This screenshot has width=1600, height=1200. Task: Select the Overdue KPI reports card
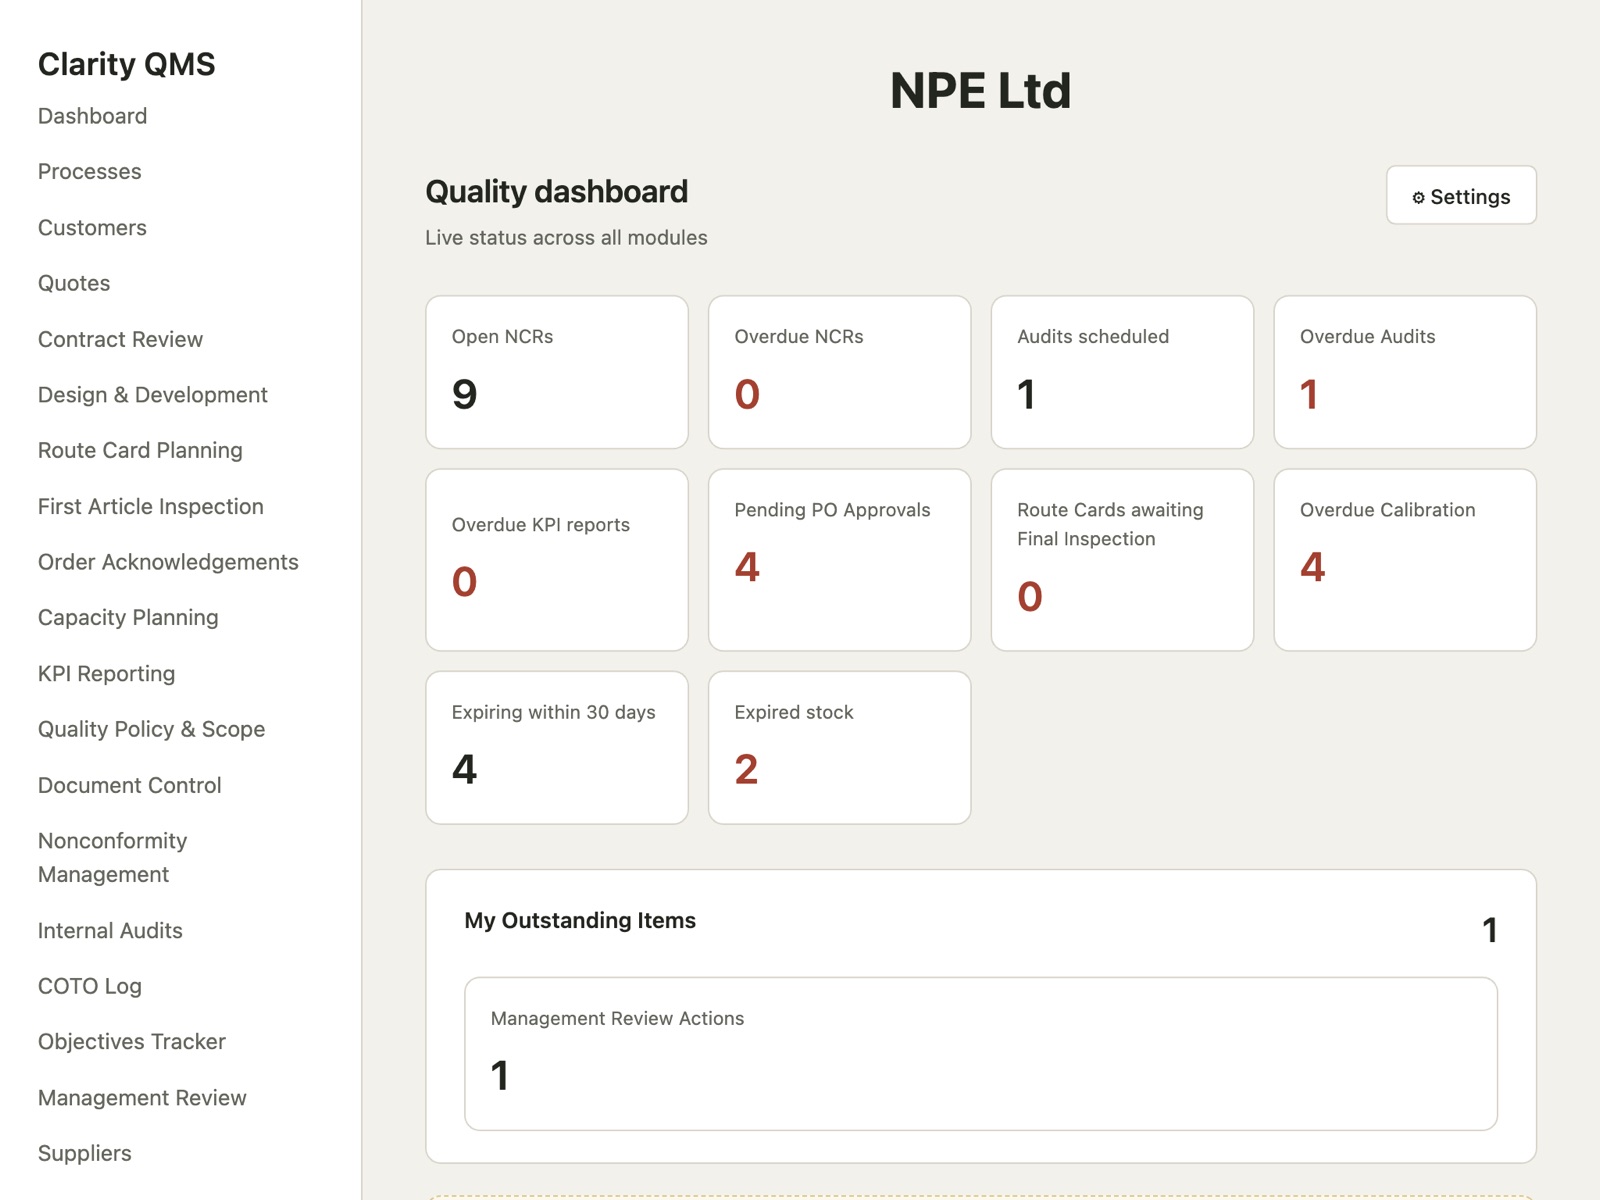[557, 560]
